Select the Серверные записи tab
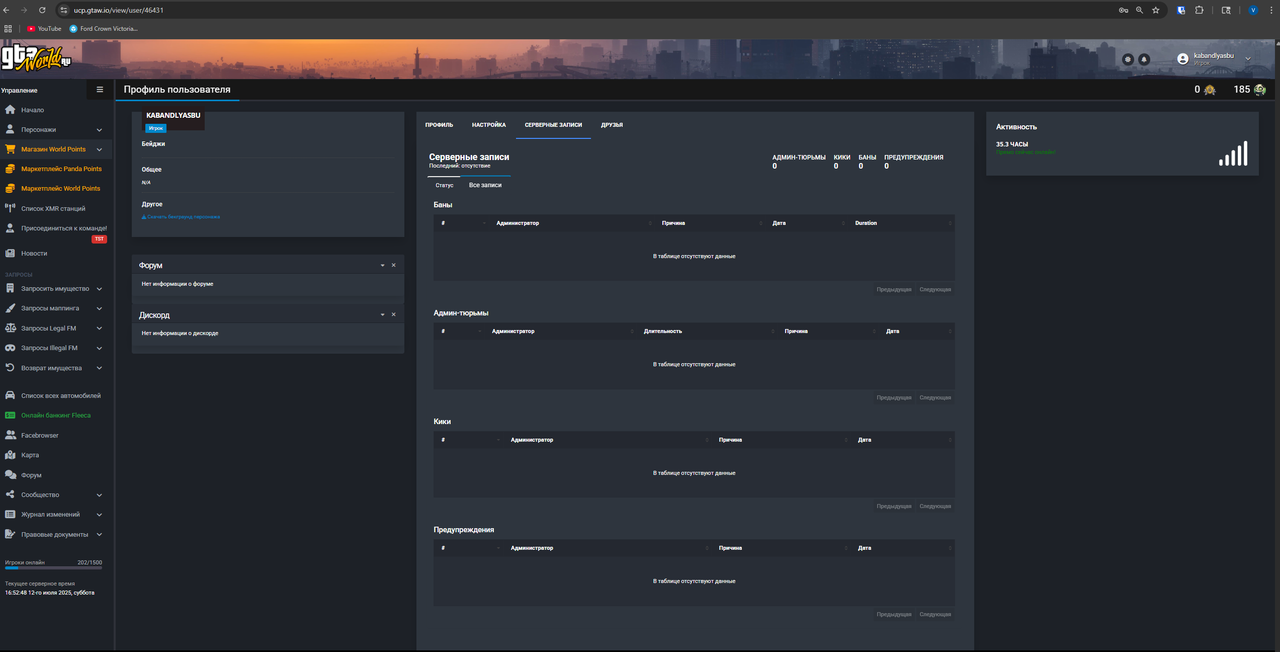The width and height of the screenshot is (1280, 652). point(553,125)
